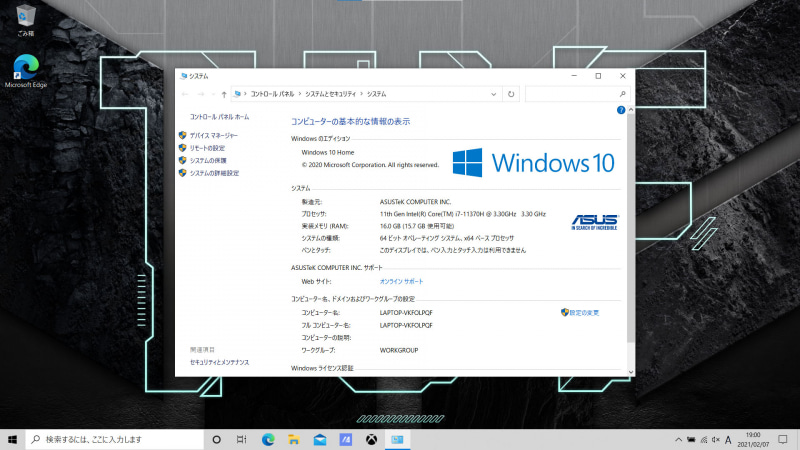This screenshot has height=450, width=800.
Task: Open Microsoft Edge desktop shortcut
Action: pos(26,71)
